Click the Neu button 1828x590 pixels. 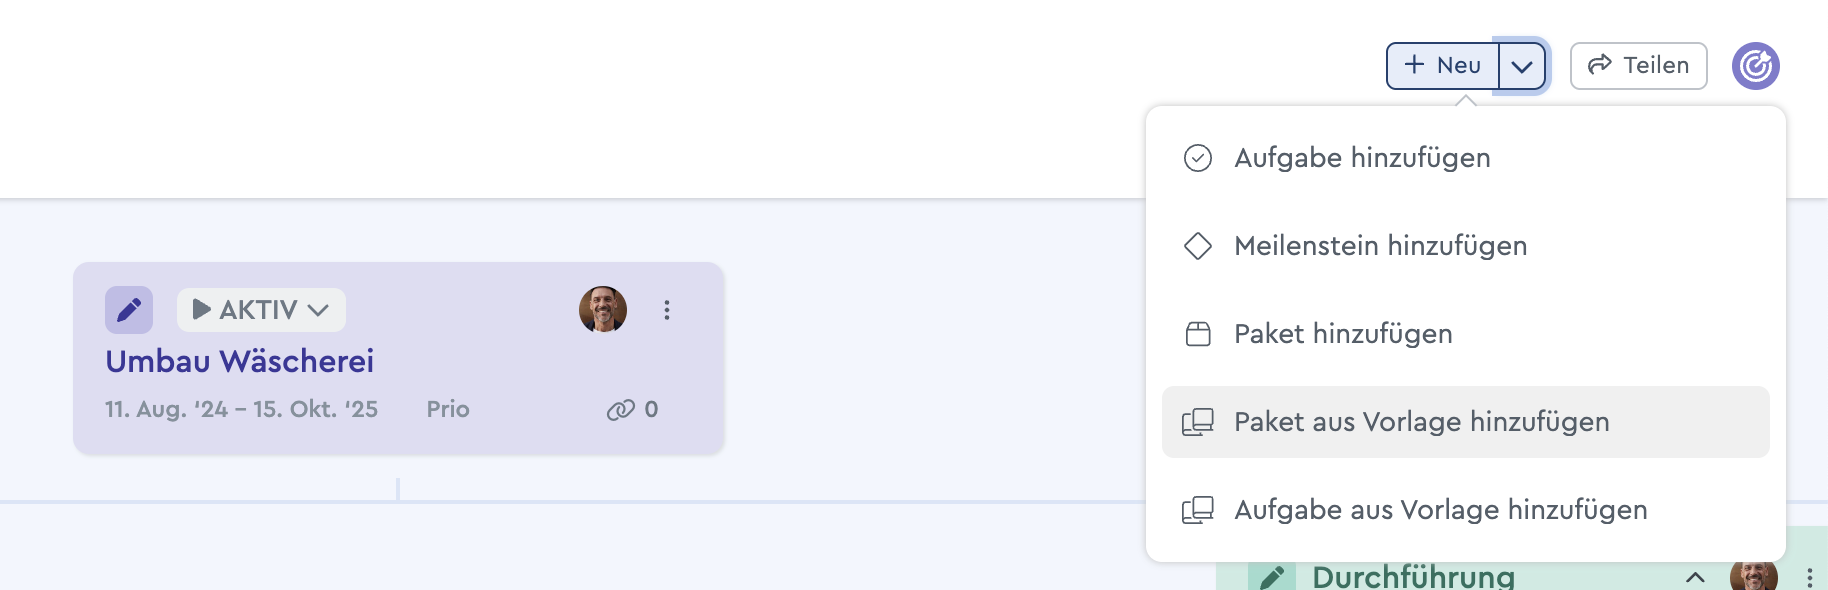tap(1443, 66)
